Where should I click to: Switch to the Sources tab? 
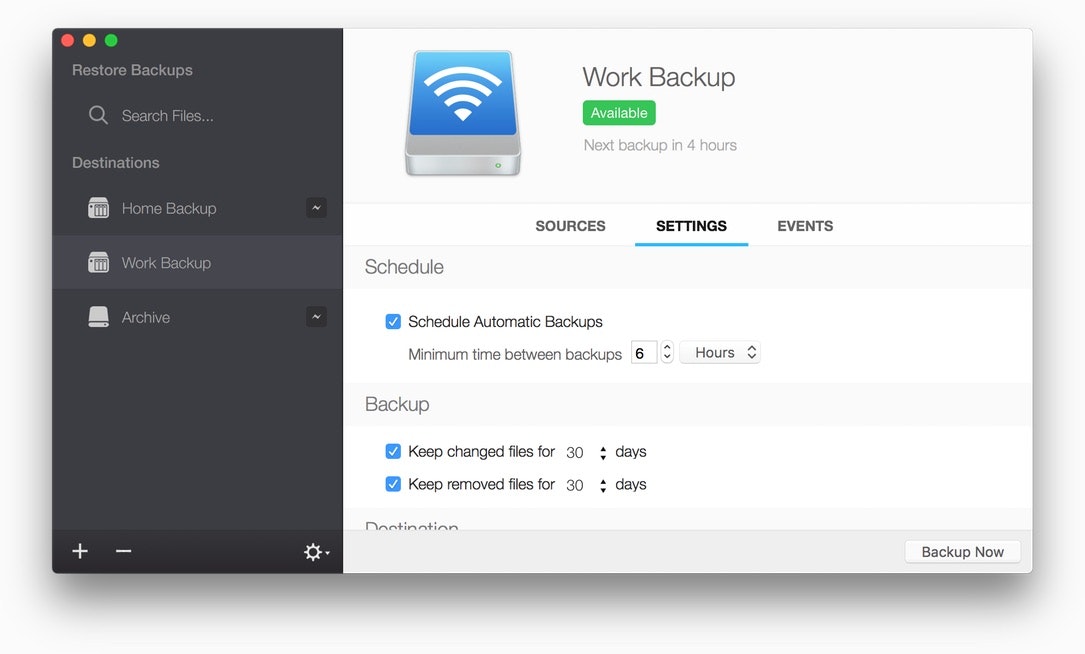coord(570,226)
